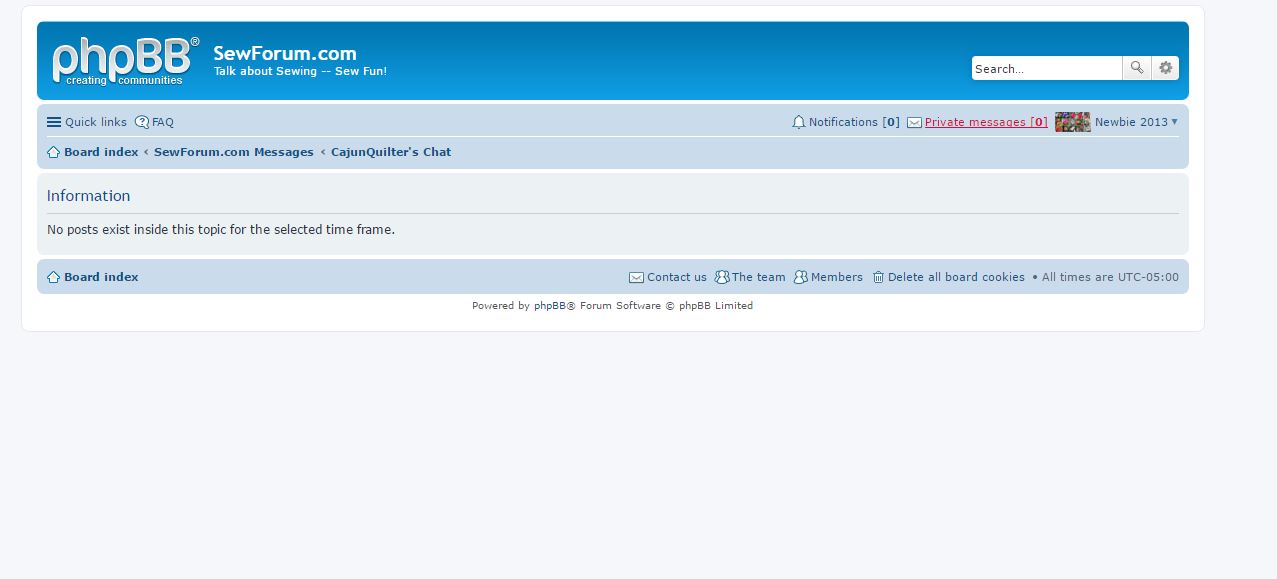Open CajunQuilter's Chat breadcrumb
This screenshot has height=579, width=1277.
[x=391, y=152]
